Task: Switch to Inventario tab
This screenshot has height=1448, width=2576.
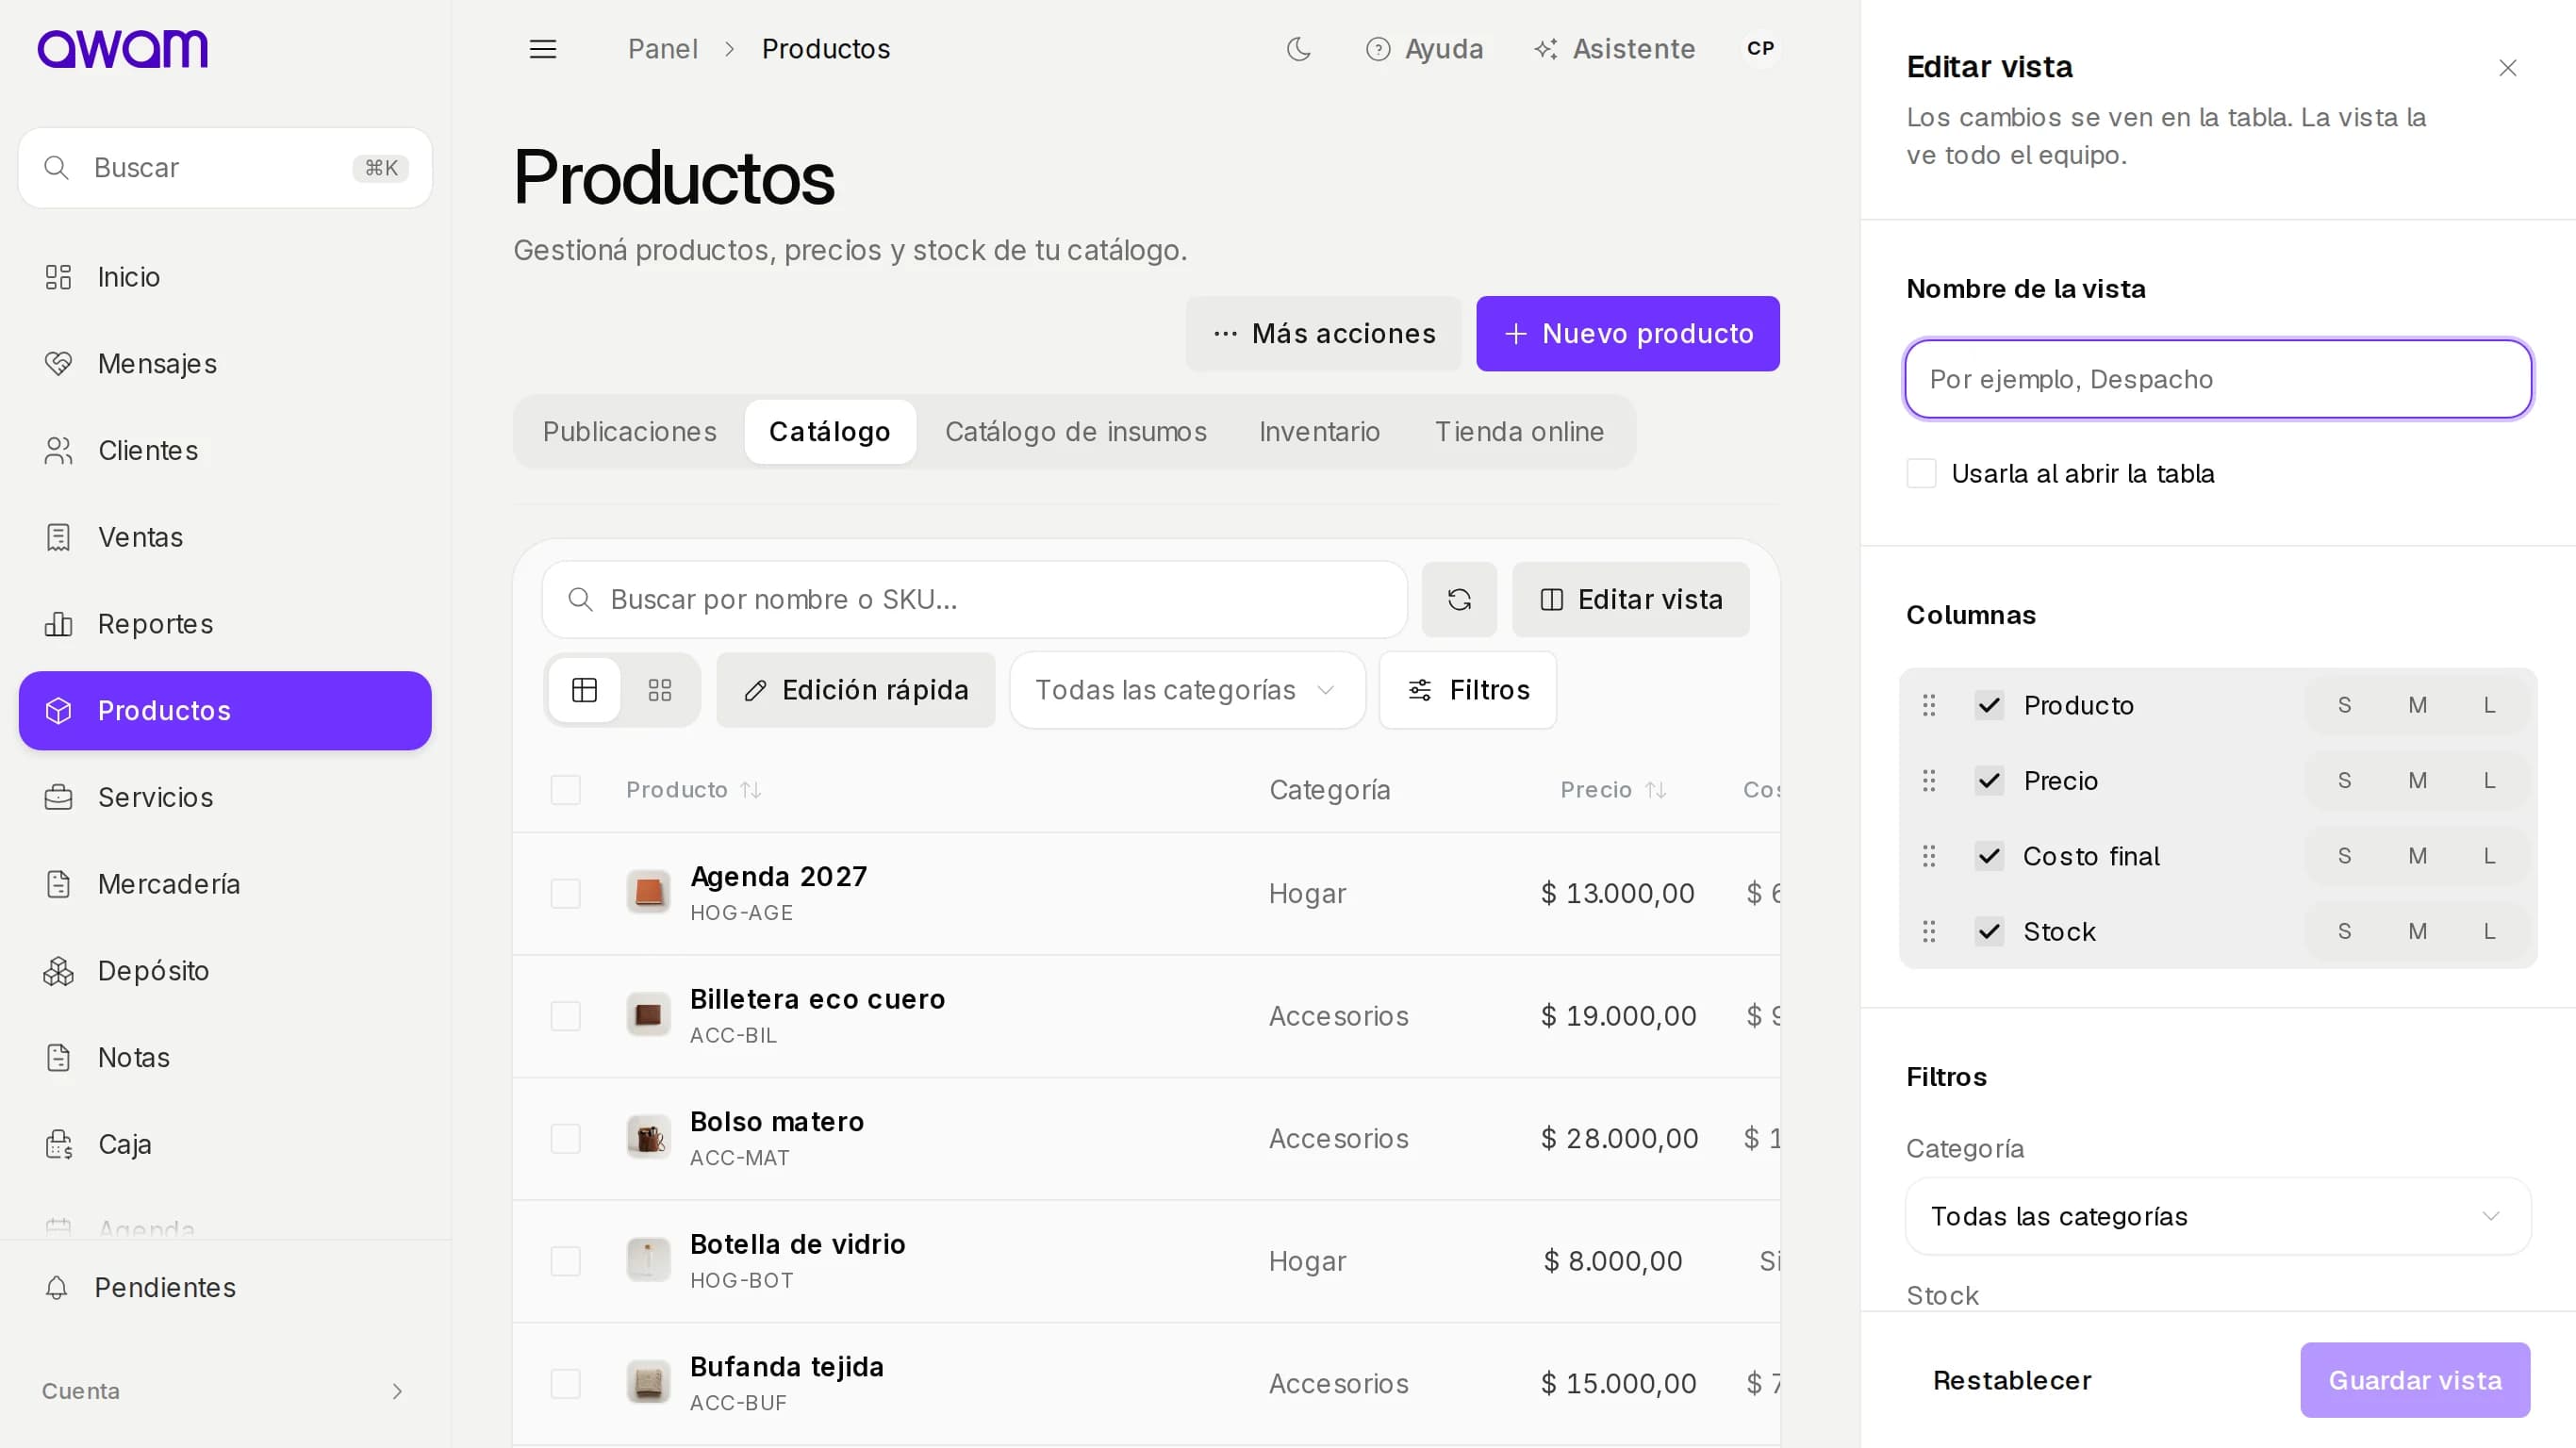Action: pos(1319,432)
